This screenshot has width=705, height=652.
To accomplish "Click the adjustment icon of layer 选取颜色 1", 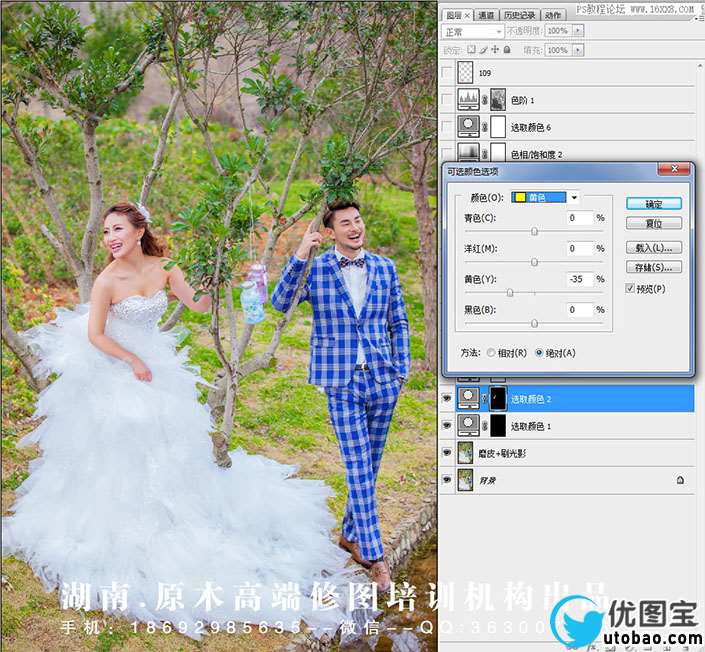I will (x=468, y=425).
